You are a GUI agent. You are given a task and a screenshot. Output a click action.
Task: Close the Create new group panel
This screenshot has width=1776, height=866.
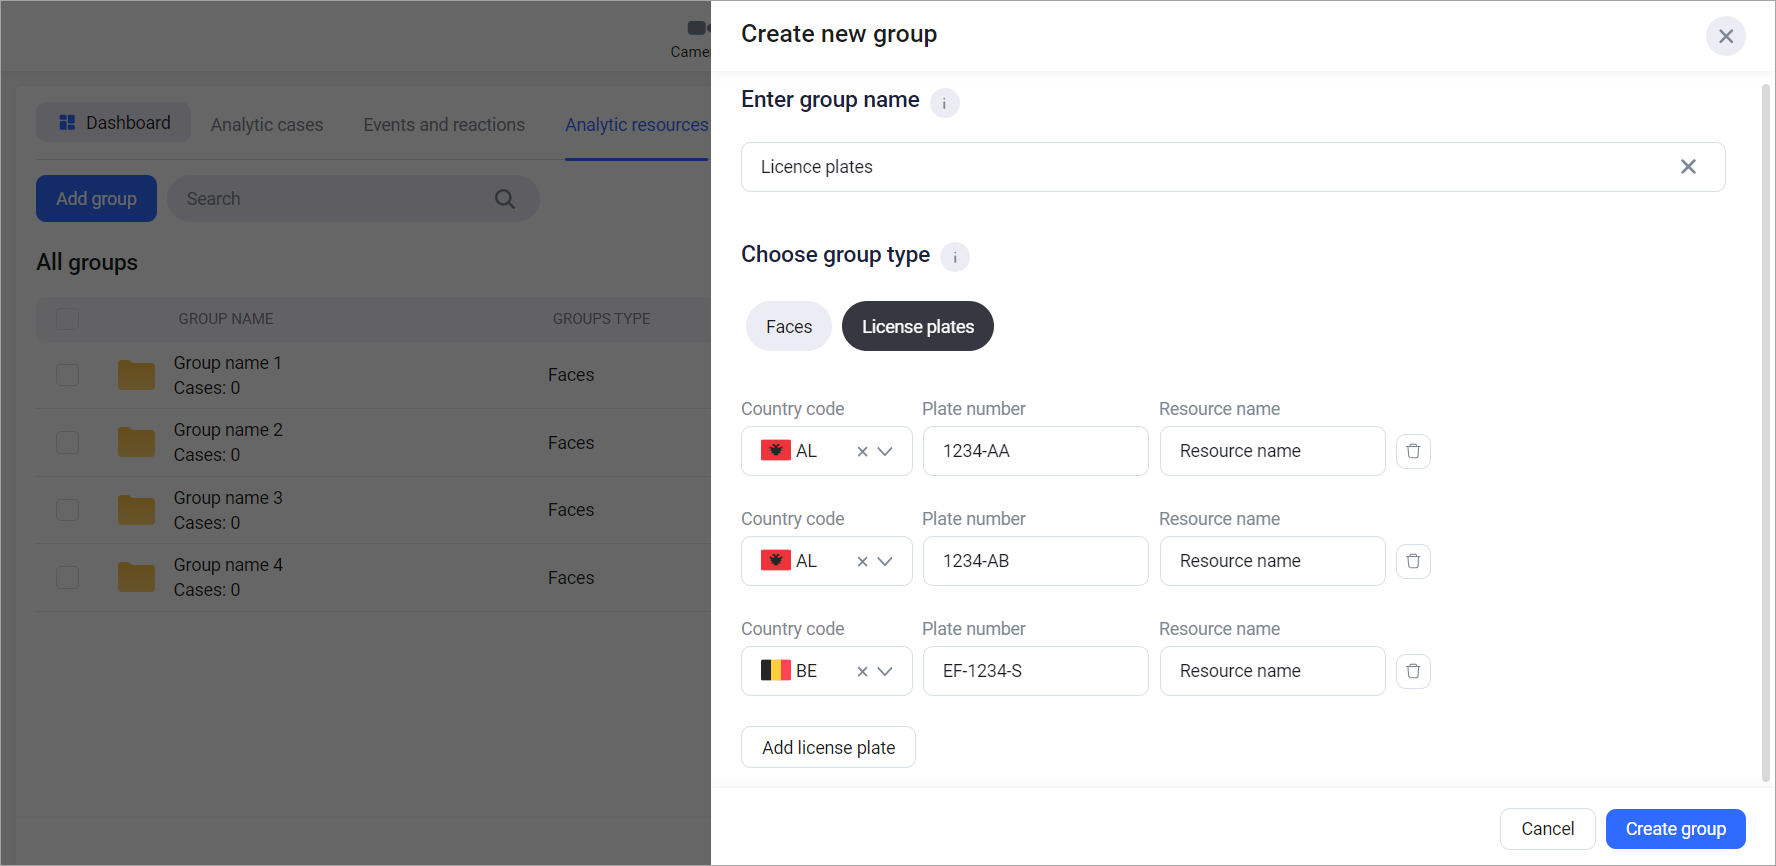[1725, 36]
